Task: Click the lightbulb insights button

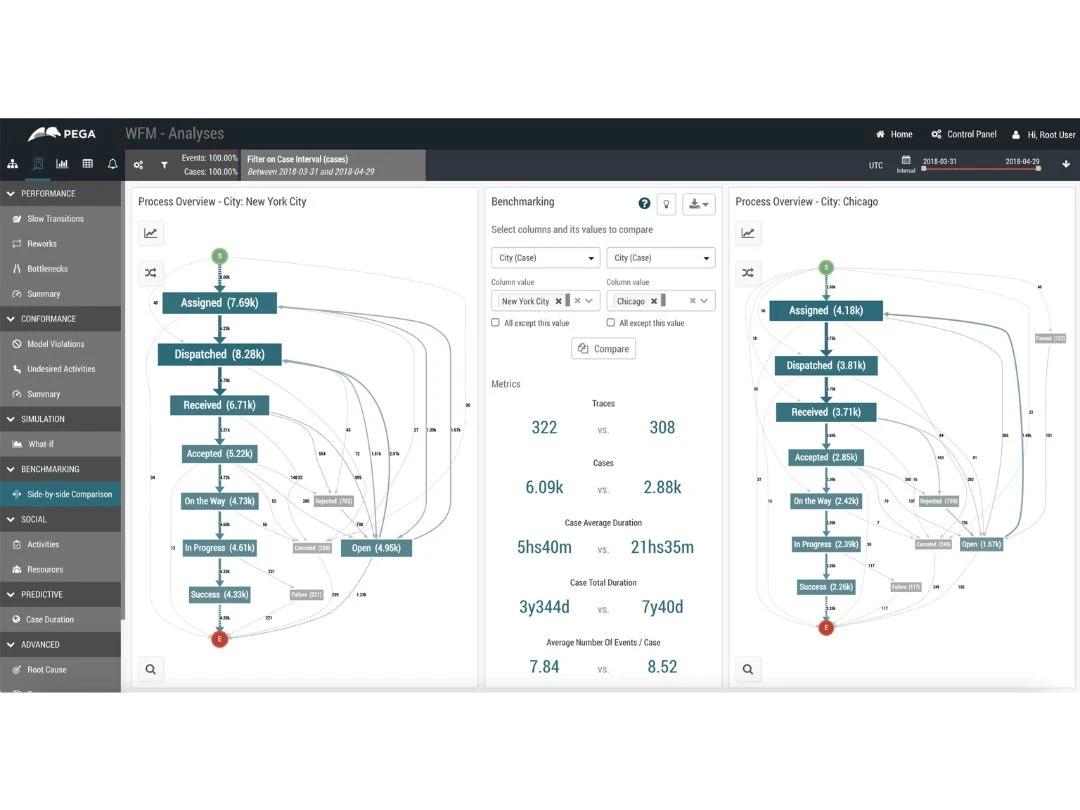Action: click(666, 204)
